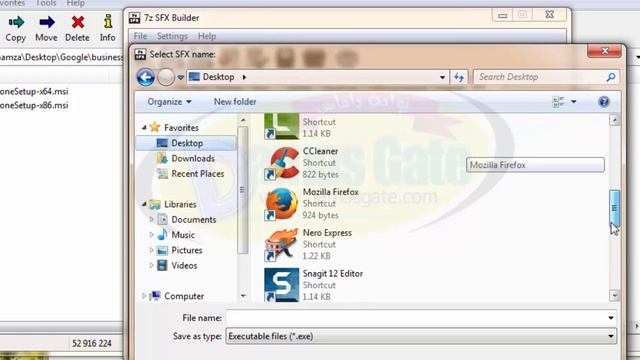Click the New folder button
The image size is (640, 360).
coord(235,102)
